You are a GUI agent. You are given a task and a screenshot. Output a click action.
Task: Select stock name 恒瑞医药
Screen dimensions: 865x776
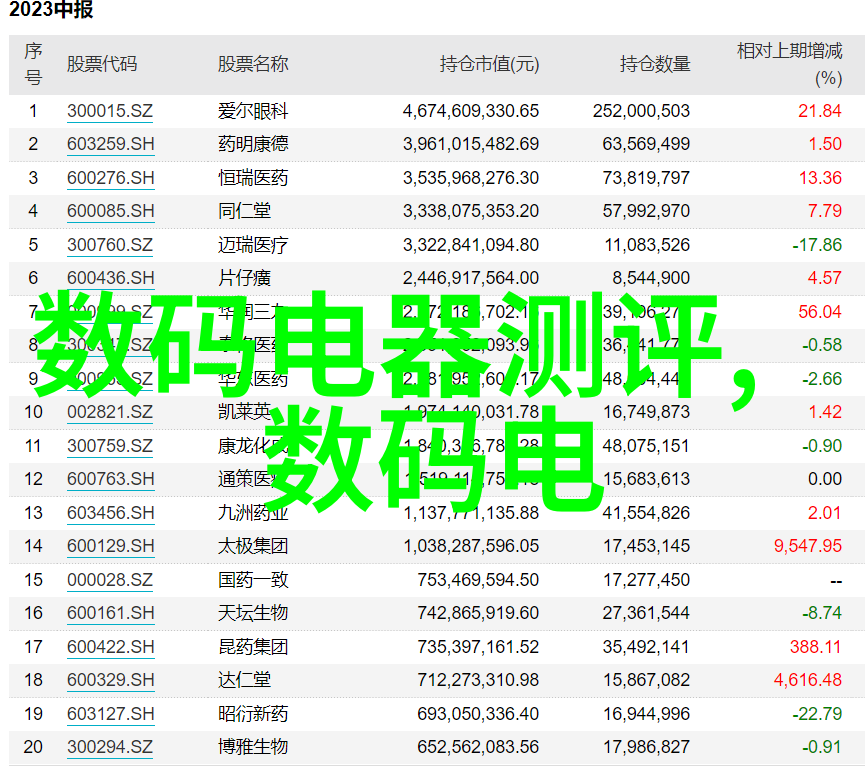pyautogui.click(x=253, y=178)
